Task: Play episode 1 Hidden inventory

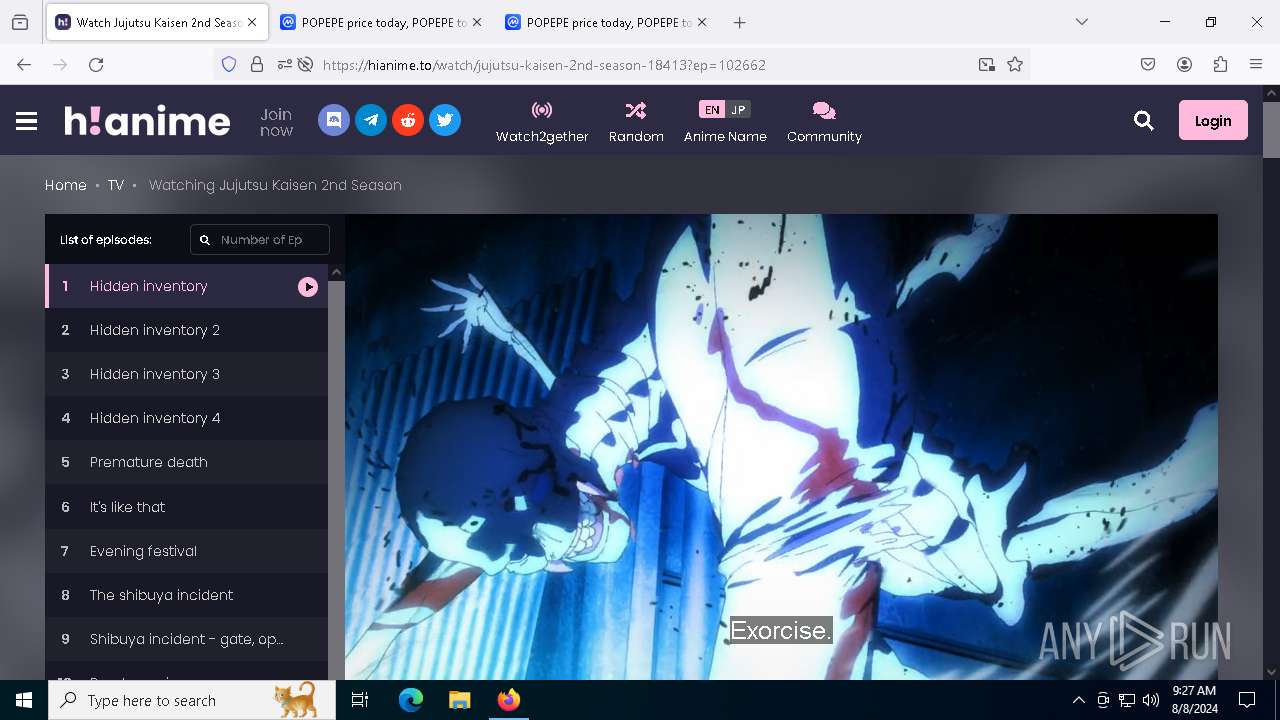Action: 186,286
